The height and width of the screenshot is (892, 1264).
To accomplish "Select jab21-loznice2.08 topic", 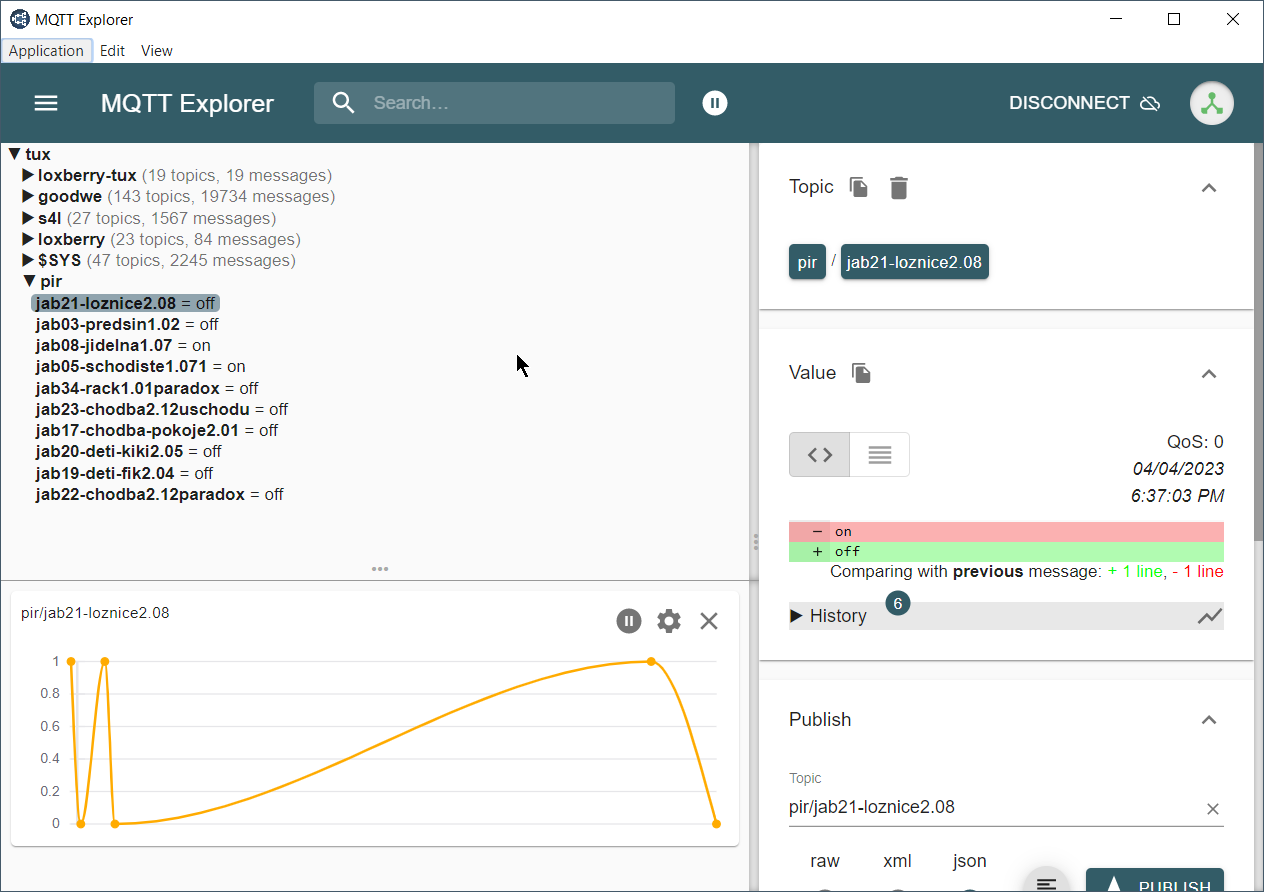I will point(125,303).
